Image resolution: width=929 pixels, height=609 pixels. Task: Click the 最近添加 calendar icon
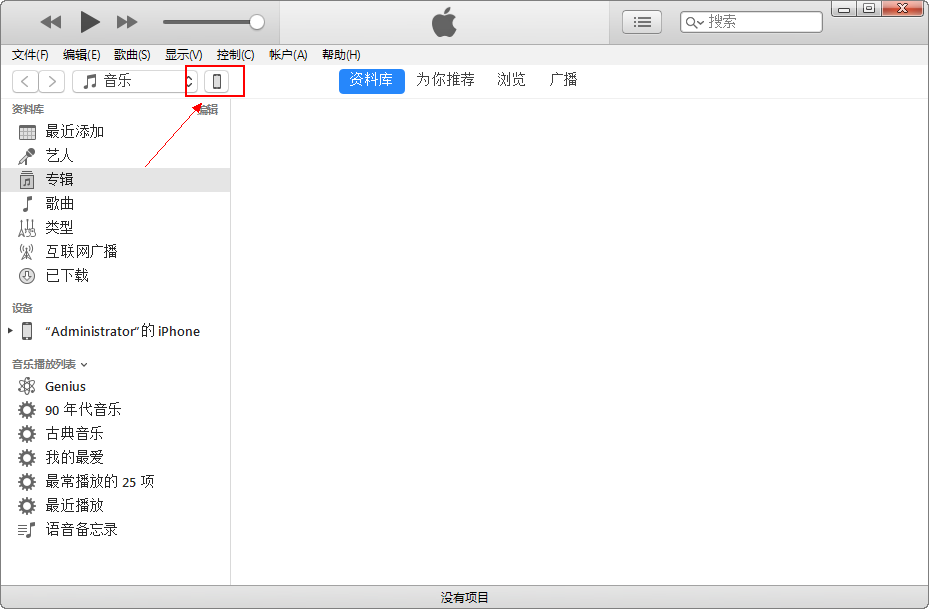coord(27,132)
